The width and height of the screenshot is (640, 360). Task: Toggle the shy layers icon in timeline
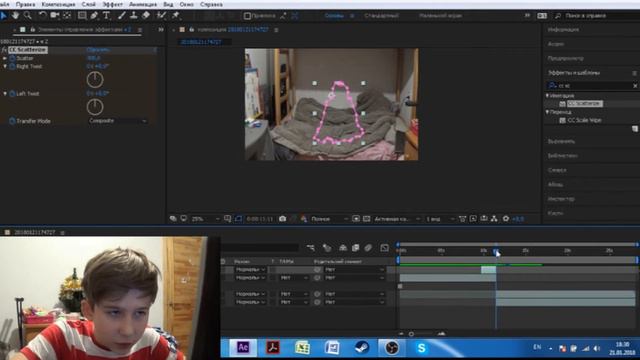point(343,248)
